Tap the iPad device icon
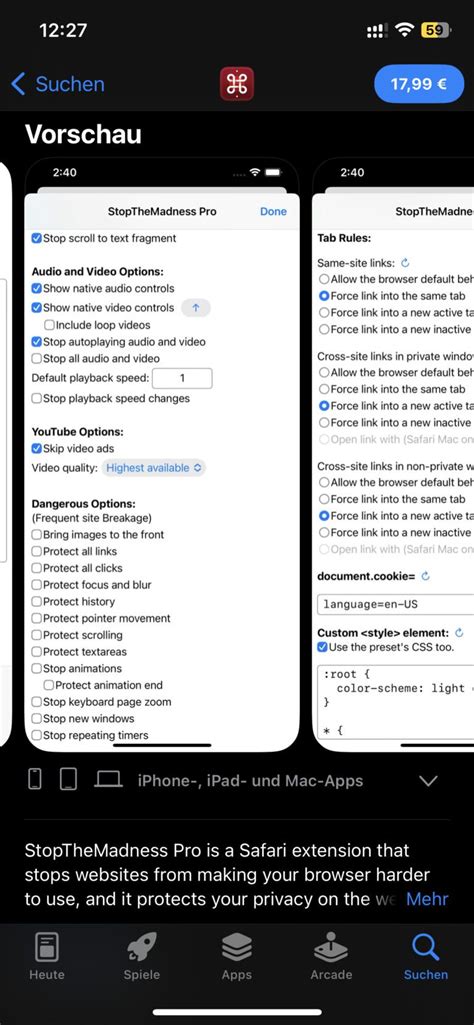 [x=68, y=779]
